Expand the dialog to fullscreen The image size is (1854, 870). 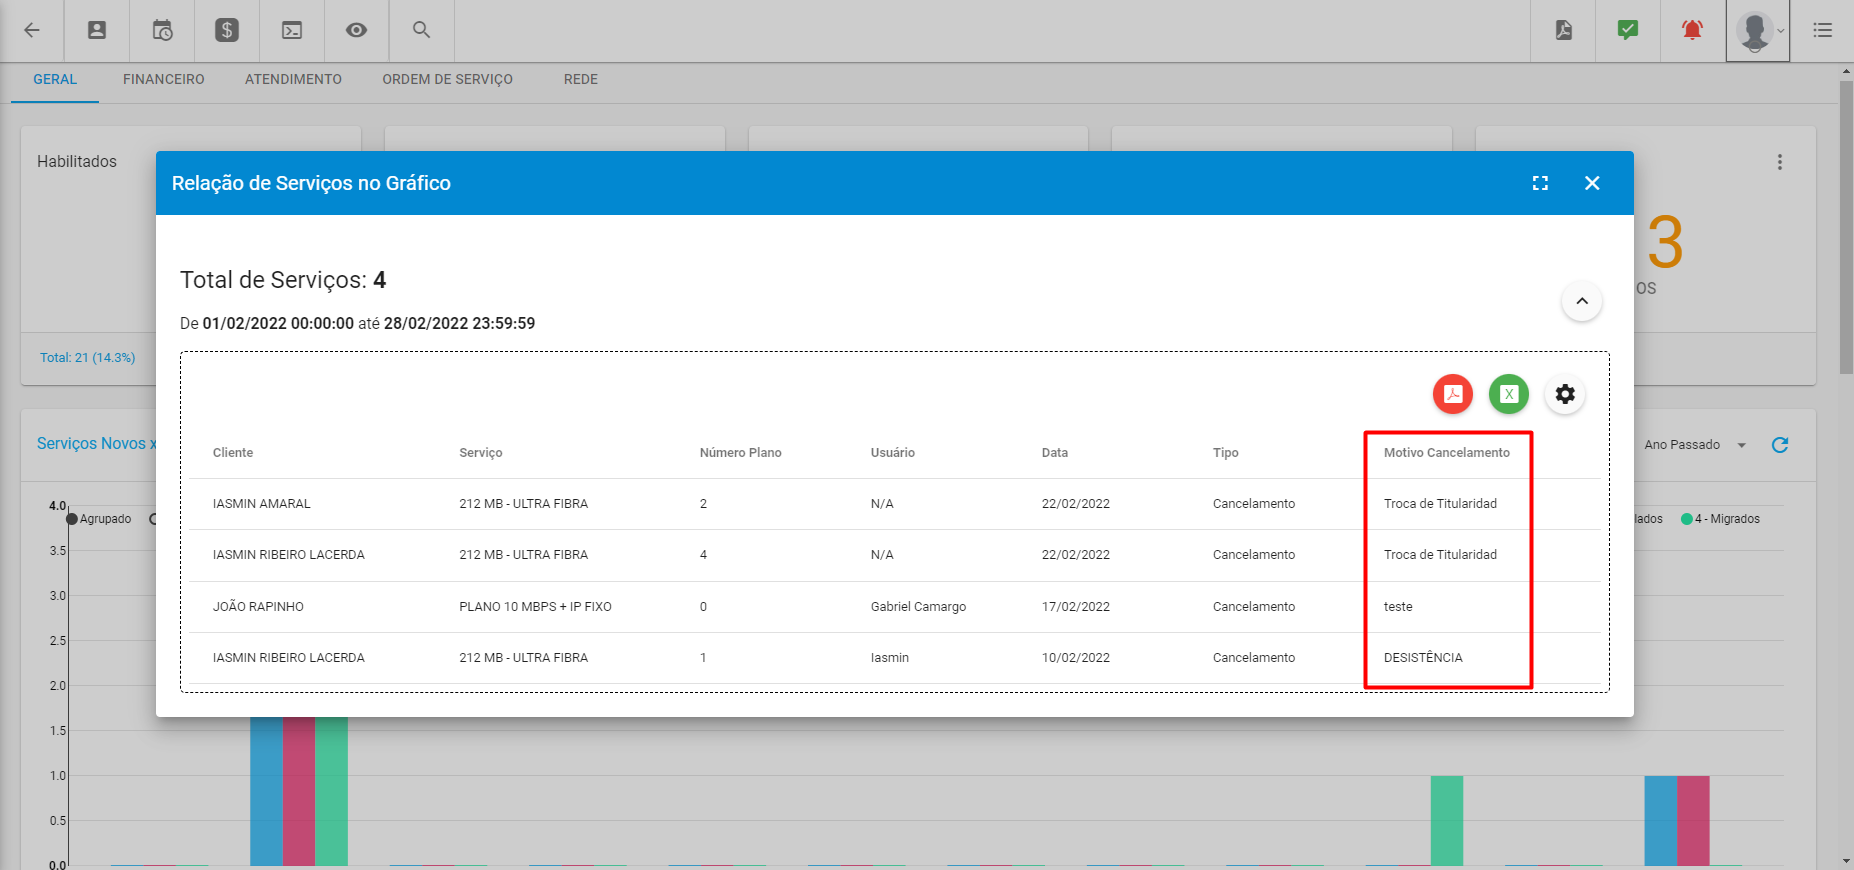pyautogui.click(x=1540, y=183)
